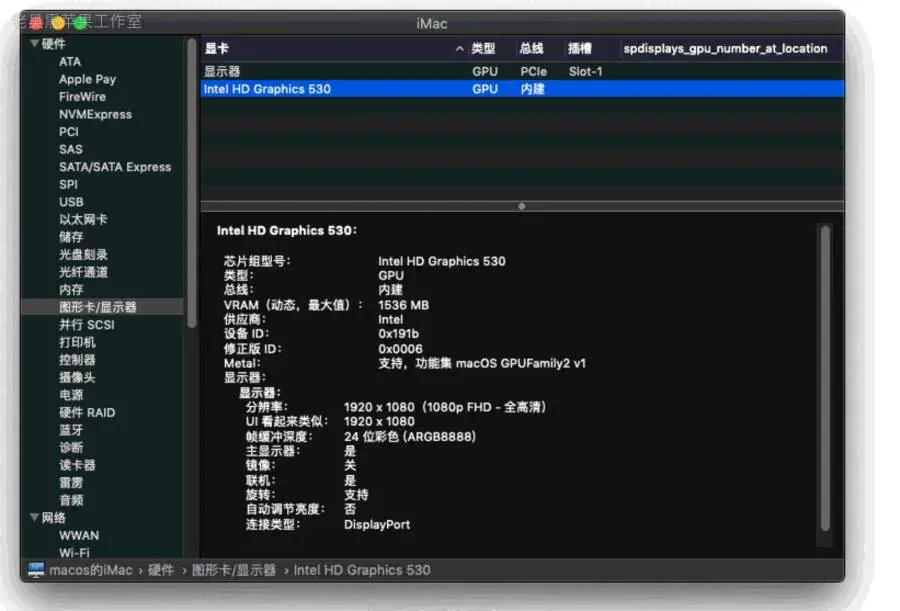Open the 蓝牙 entry
Viewport: 900px width, 611px height.
[71, 430]
